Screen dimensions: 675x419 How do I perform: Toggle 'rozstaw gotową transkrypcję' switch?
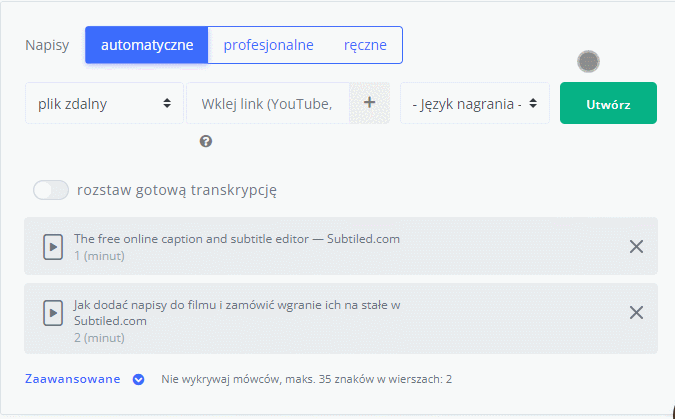tap(51, 190)
